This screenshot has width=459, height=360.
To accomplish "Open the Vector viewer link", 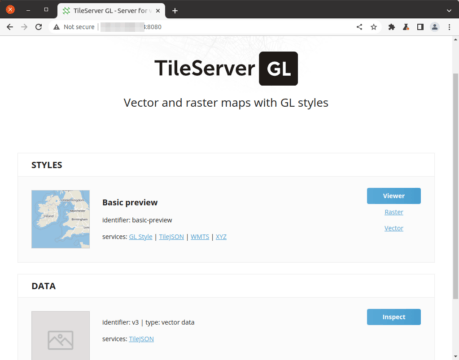I will click(x=394, y=228).
